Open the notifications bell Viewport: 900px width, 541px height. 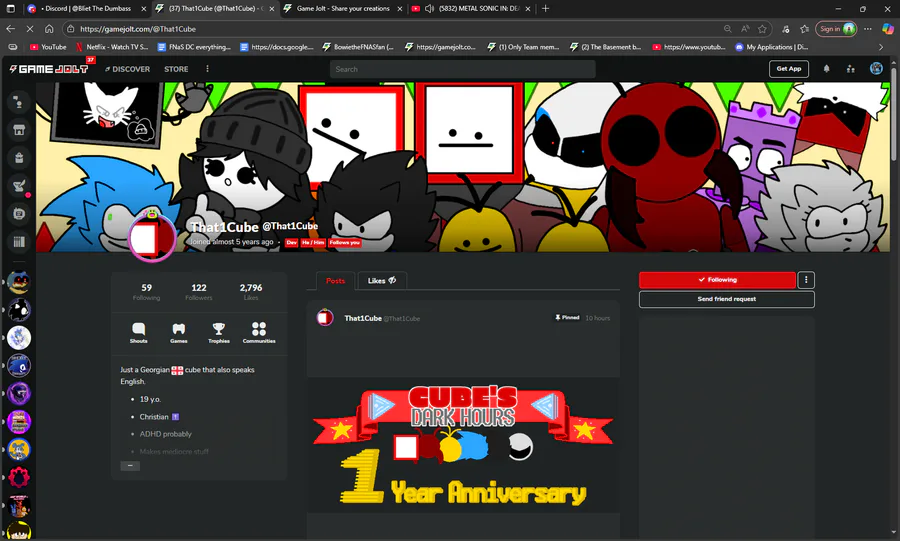point(827,69)
